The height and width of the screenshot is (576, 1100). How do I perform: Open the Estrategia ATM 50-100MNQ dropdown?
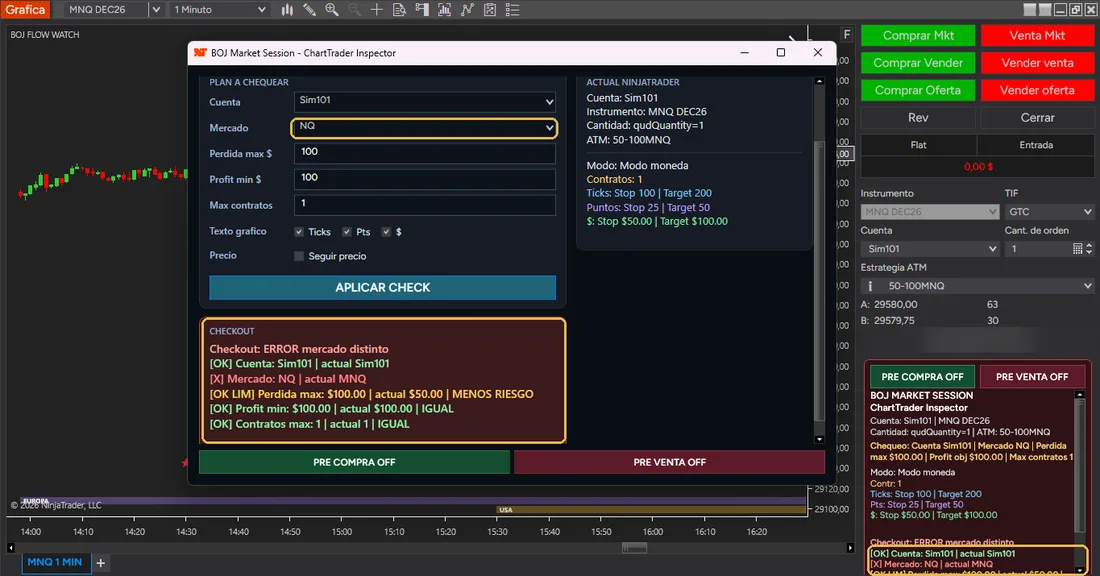(977, 286)
